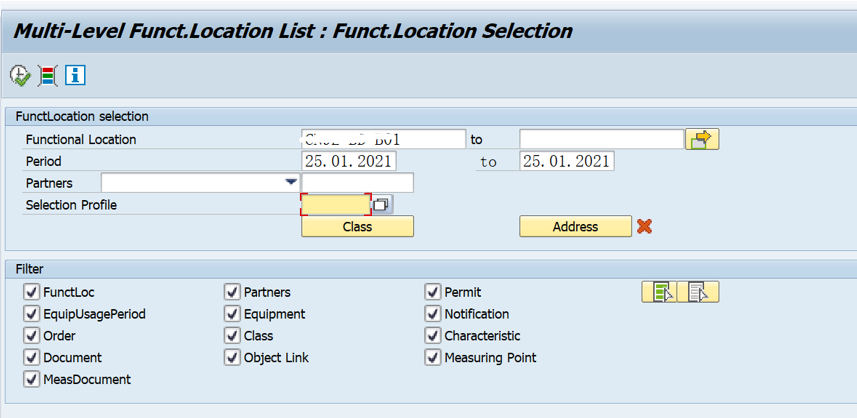Uncheck the FunctLoc filter checkbox

31,292
